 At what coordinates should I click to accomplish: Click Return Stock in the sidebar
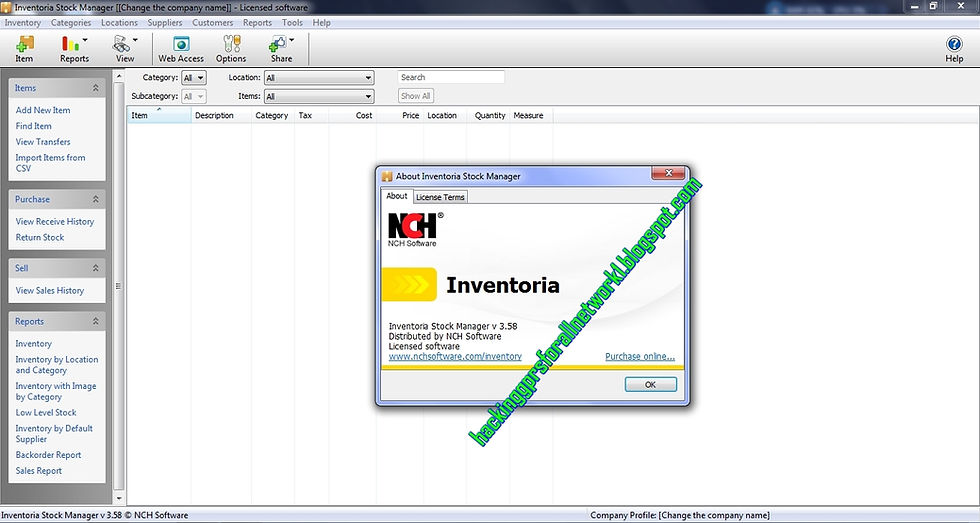click(x=40, y=237)
